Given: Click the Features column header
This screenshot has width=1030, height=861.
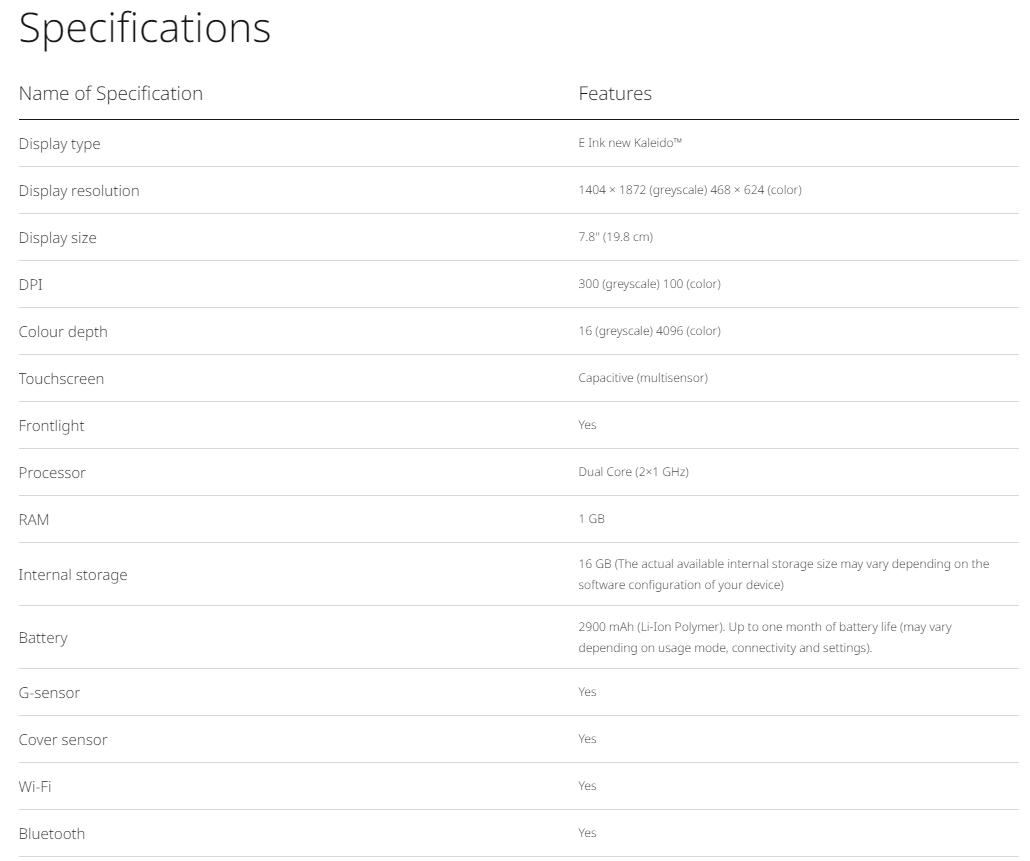Looking at the screenshot, I should pos(615,93).
